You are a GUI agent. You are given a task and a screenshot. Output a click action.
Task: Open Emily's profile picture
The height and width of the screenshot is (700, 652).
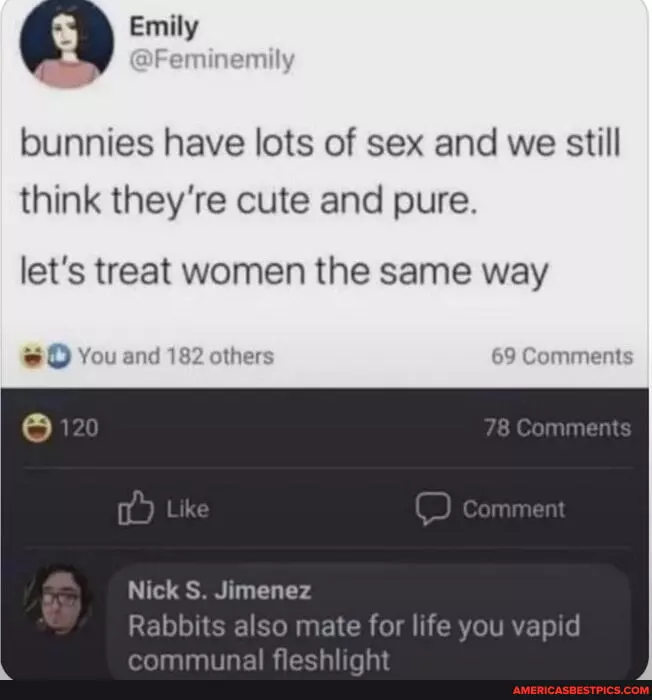click(67, 44)
